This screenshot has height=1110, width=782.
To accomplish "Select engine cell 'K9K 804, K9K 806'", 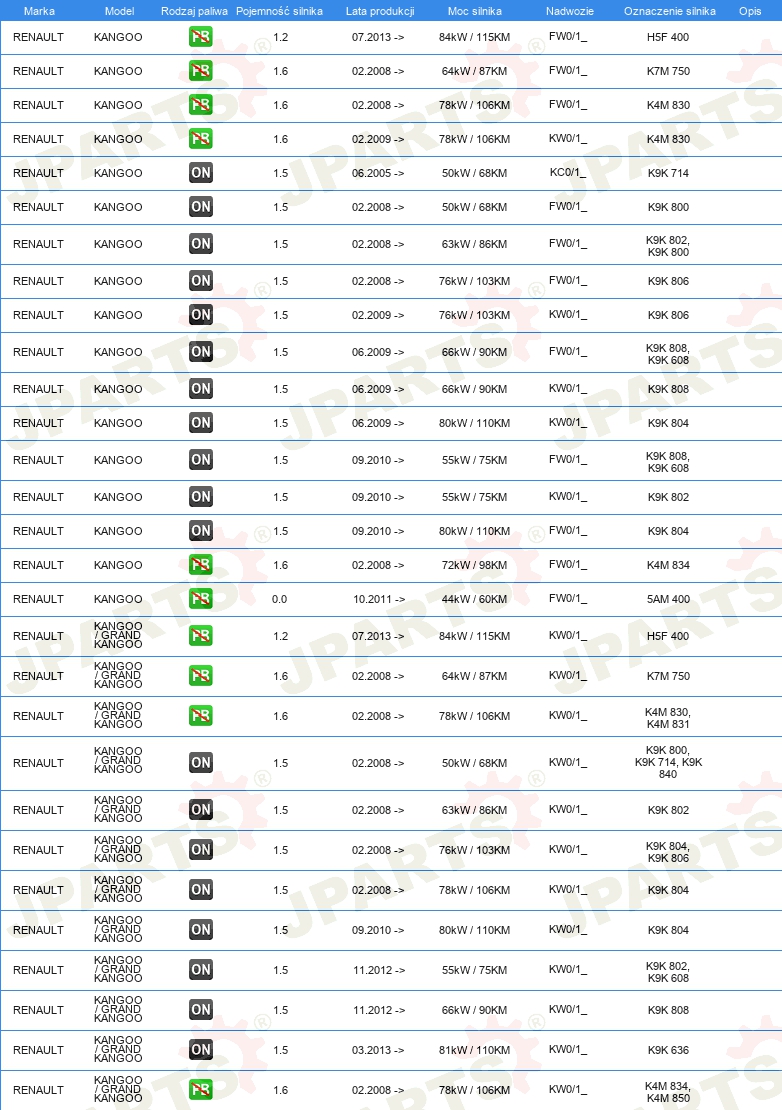I will tap(668, 852).
